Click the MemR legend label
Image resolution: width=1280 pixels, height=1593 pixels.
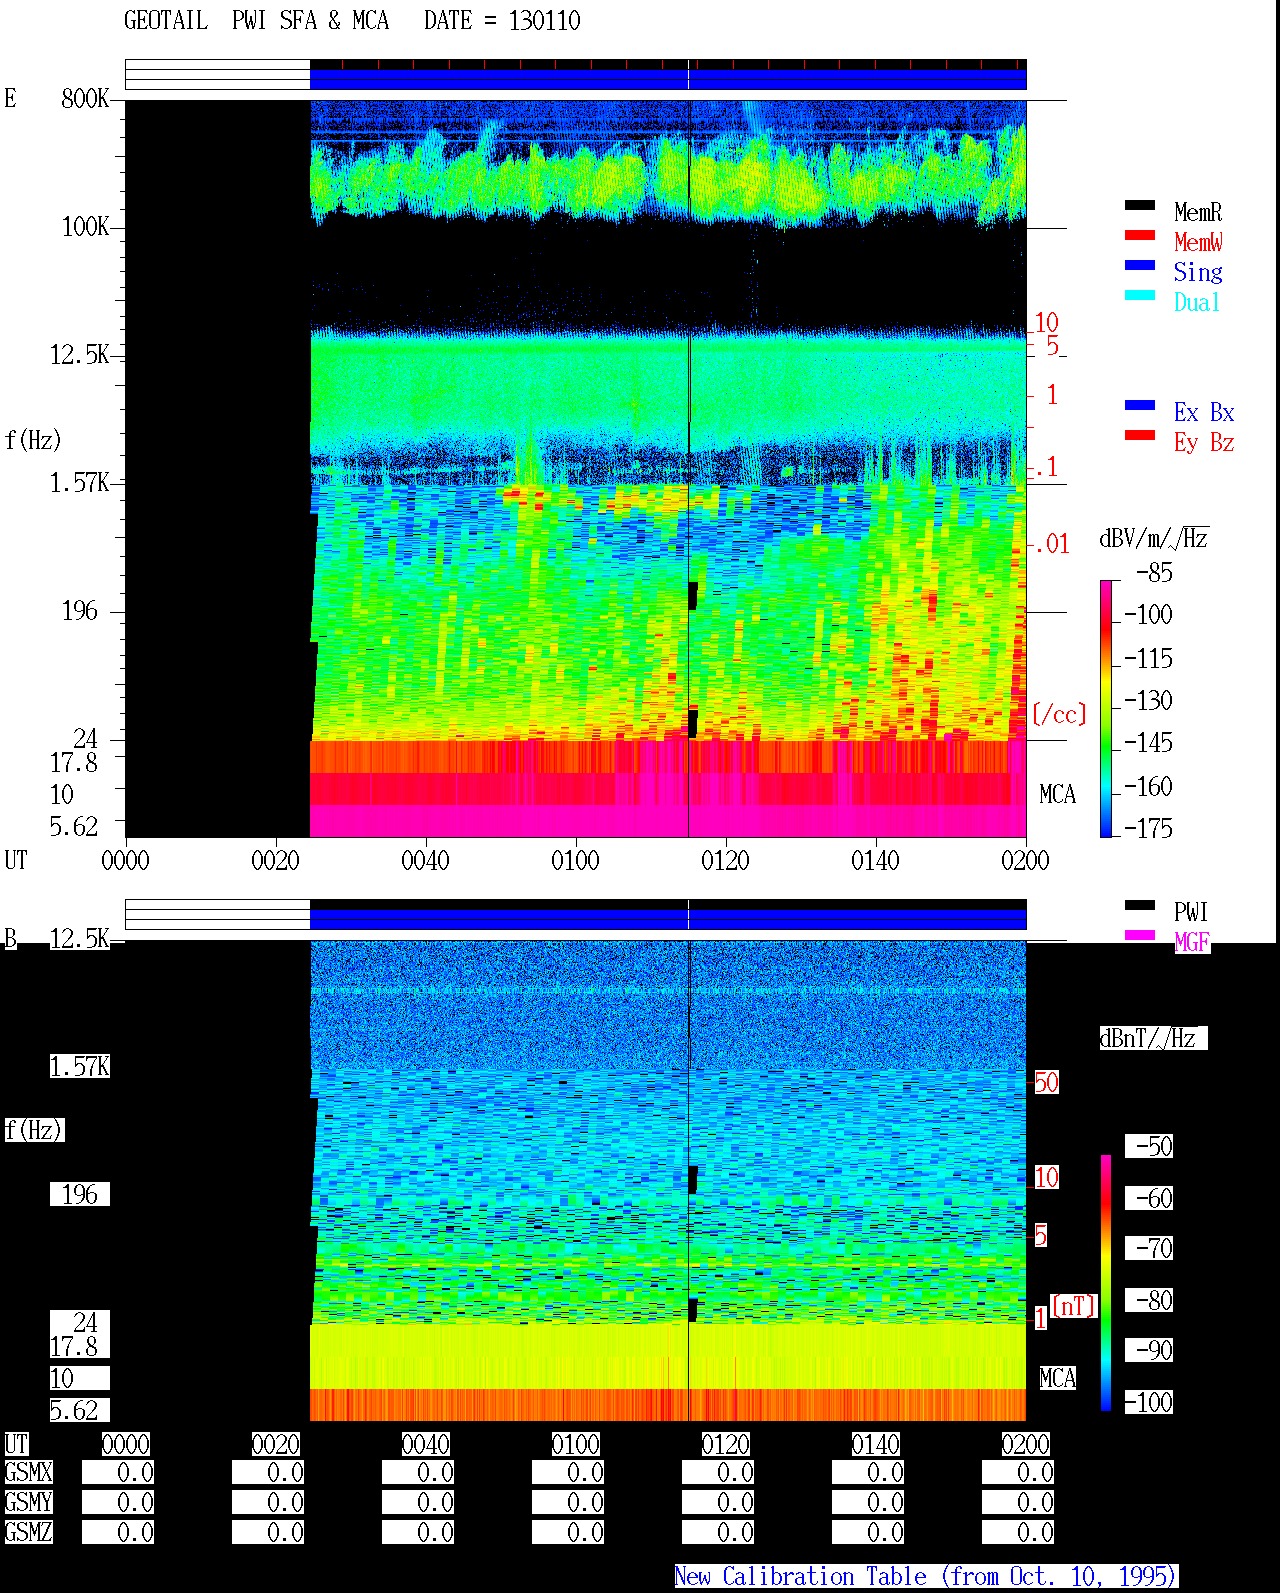click(1198, 212)
